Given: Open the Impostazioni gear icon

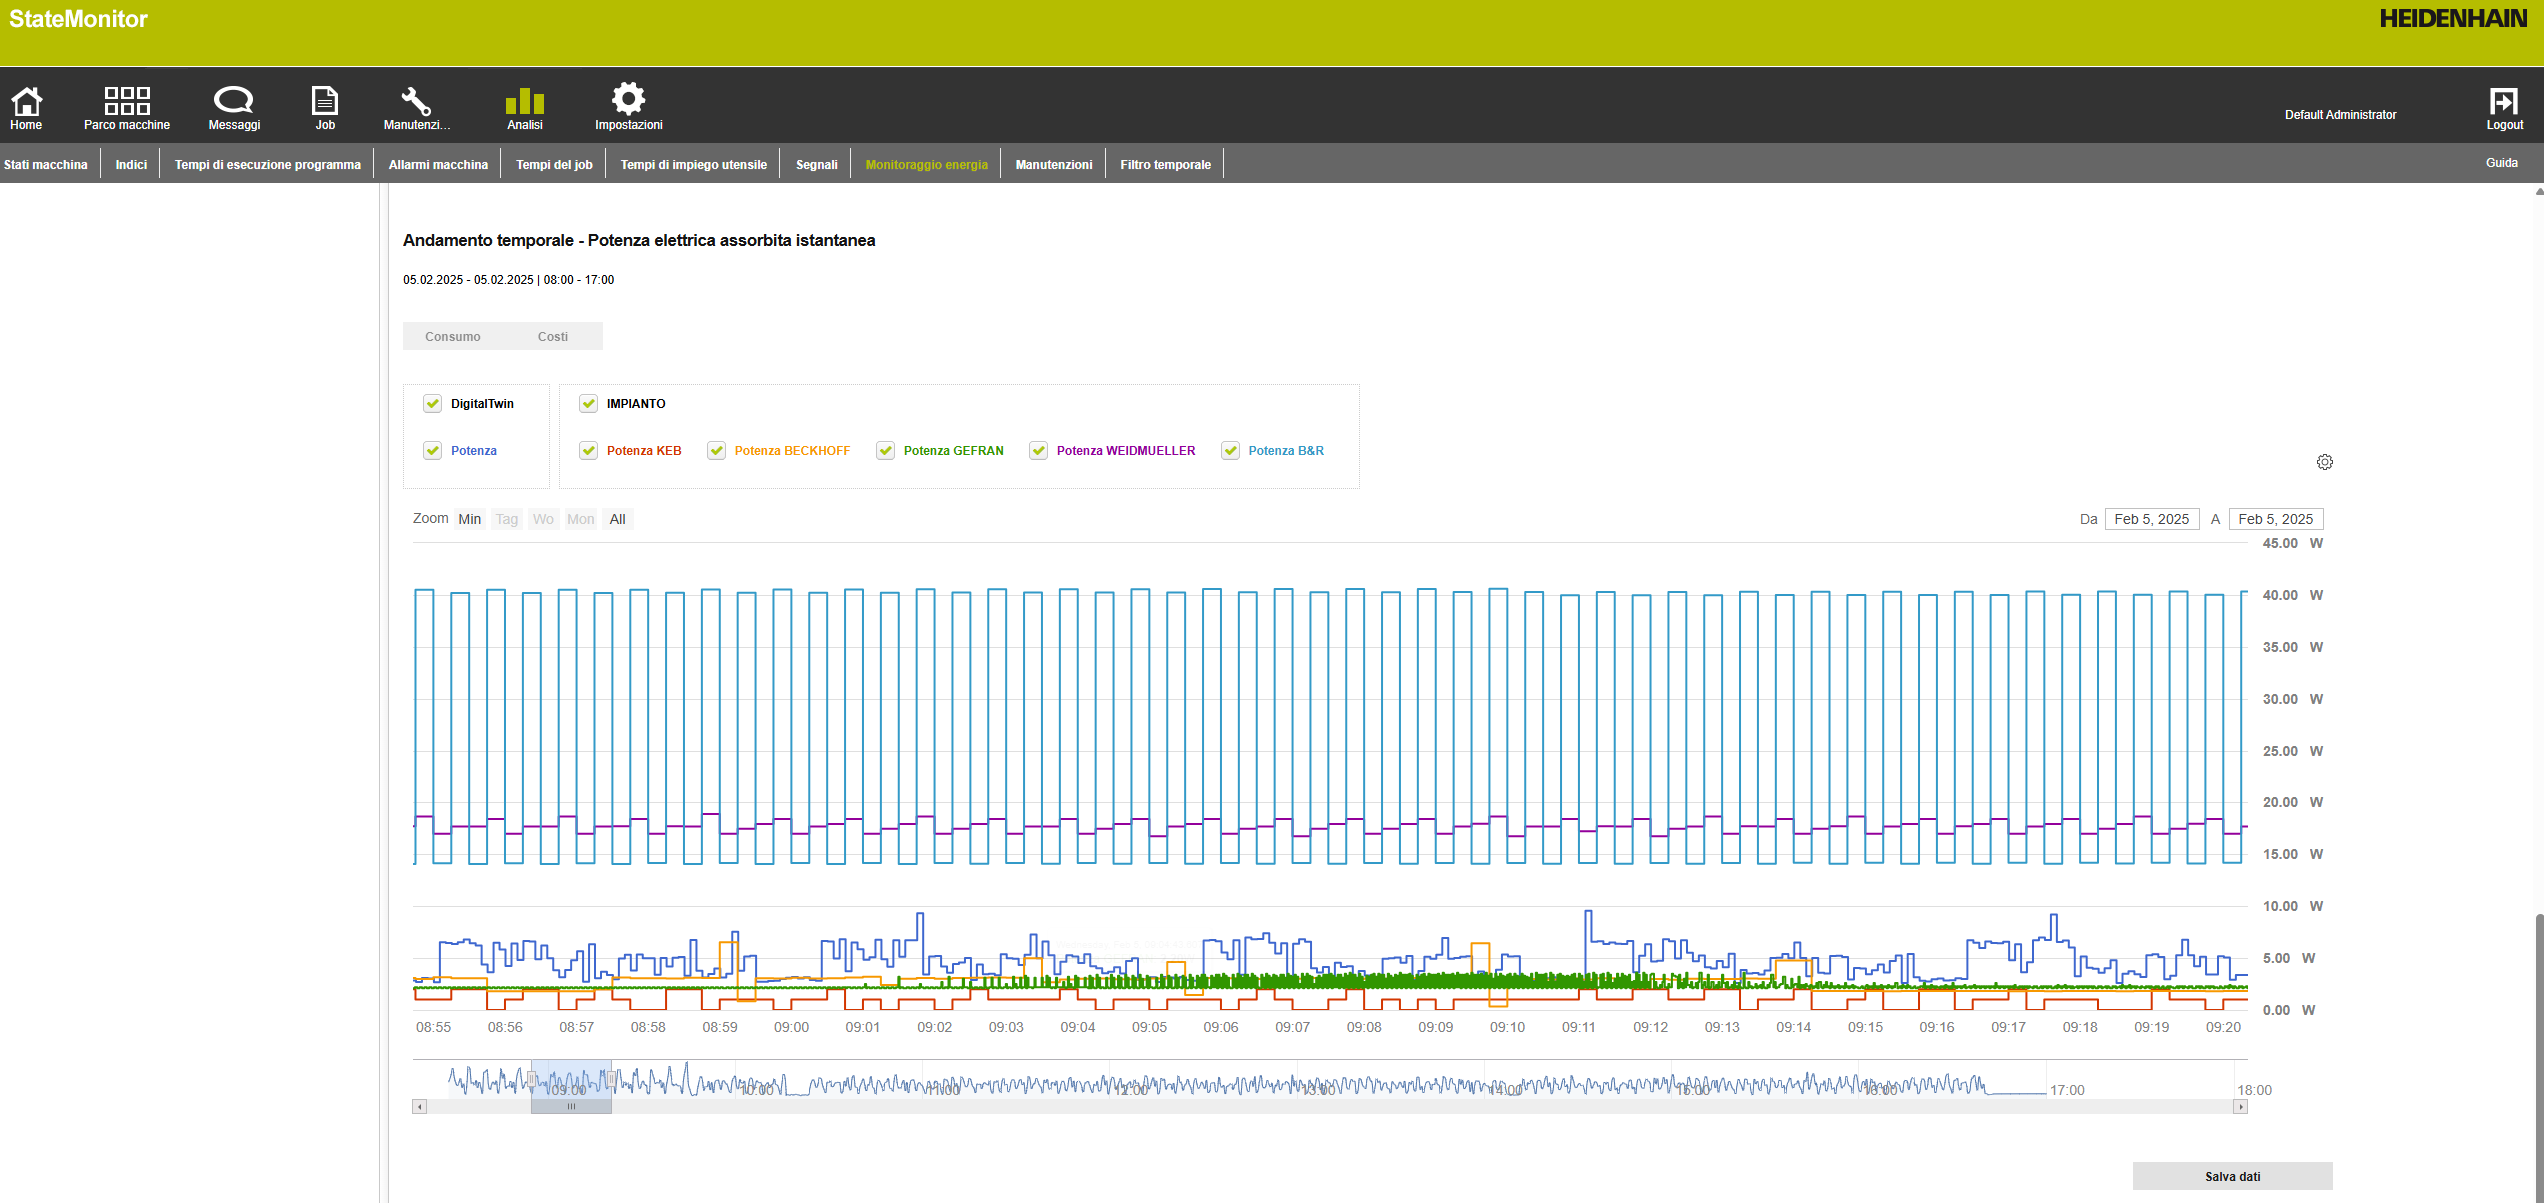Looking at the screenshot, I should coord(628,99).
